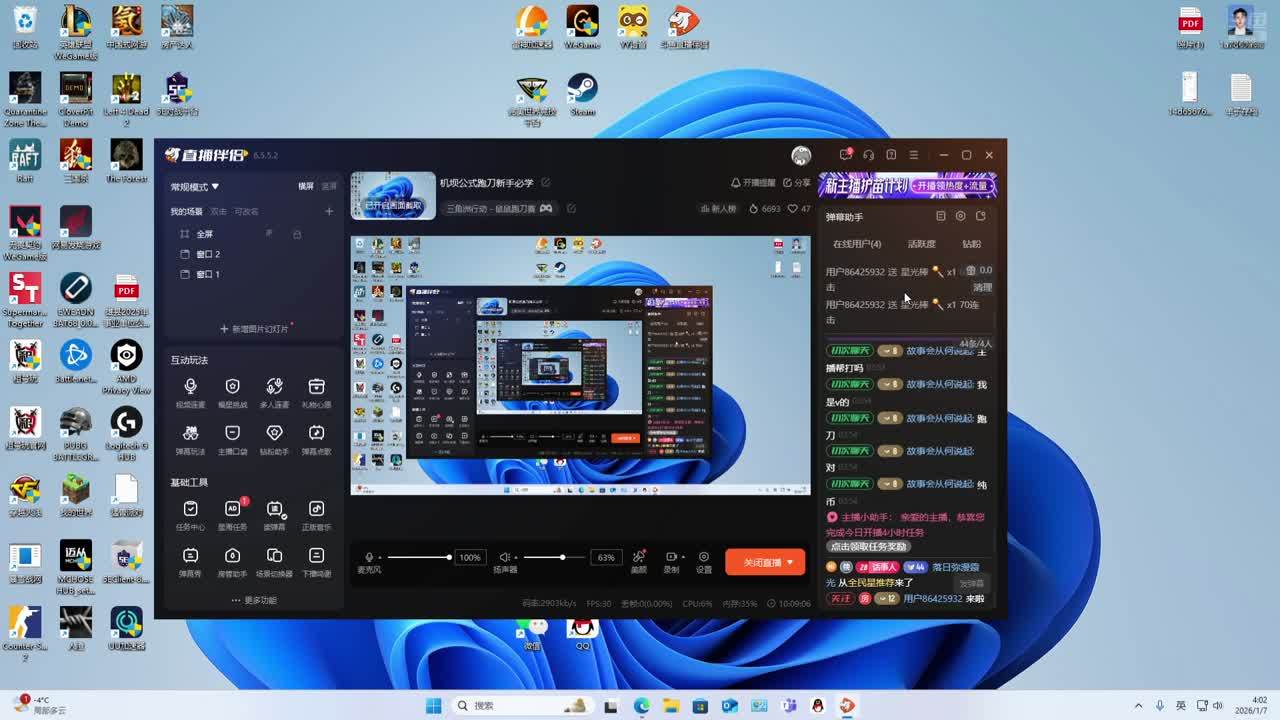
Task: Click the 礼物心愿 gift wish icon
Action: (x=316, y=387)
